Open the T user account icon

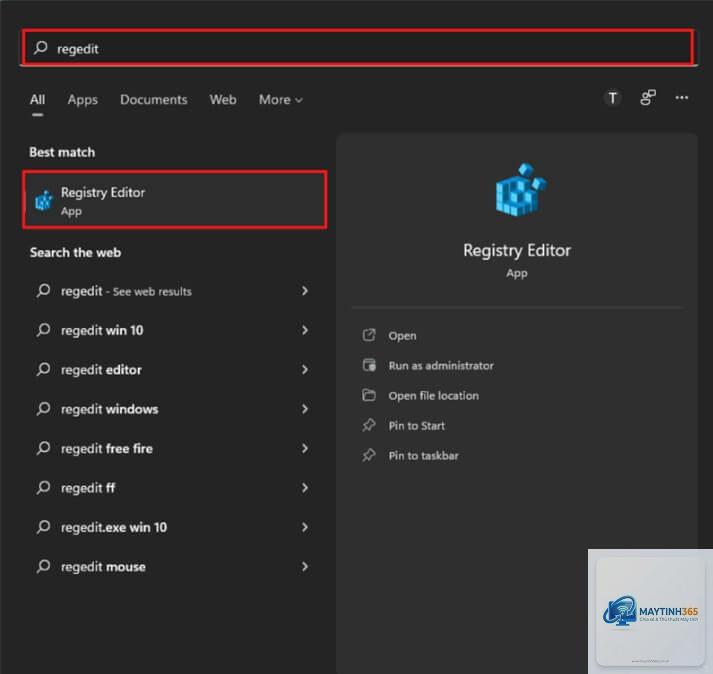point(613,98)
